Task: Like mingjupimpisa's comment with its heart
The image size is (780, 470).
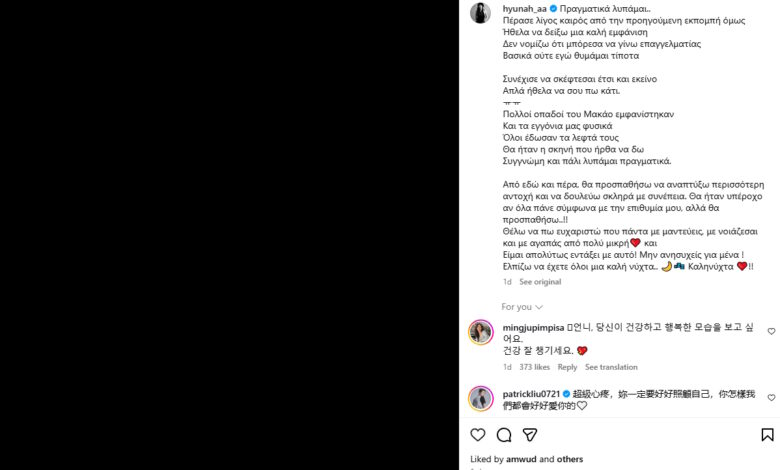Action: [x=771, y=331]
